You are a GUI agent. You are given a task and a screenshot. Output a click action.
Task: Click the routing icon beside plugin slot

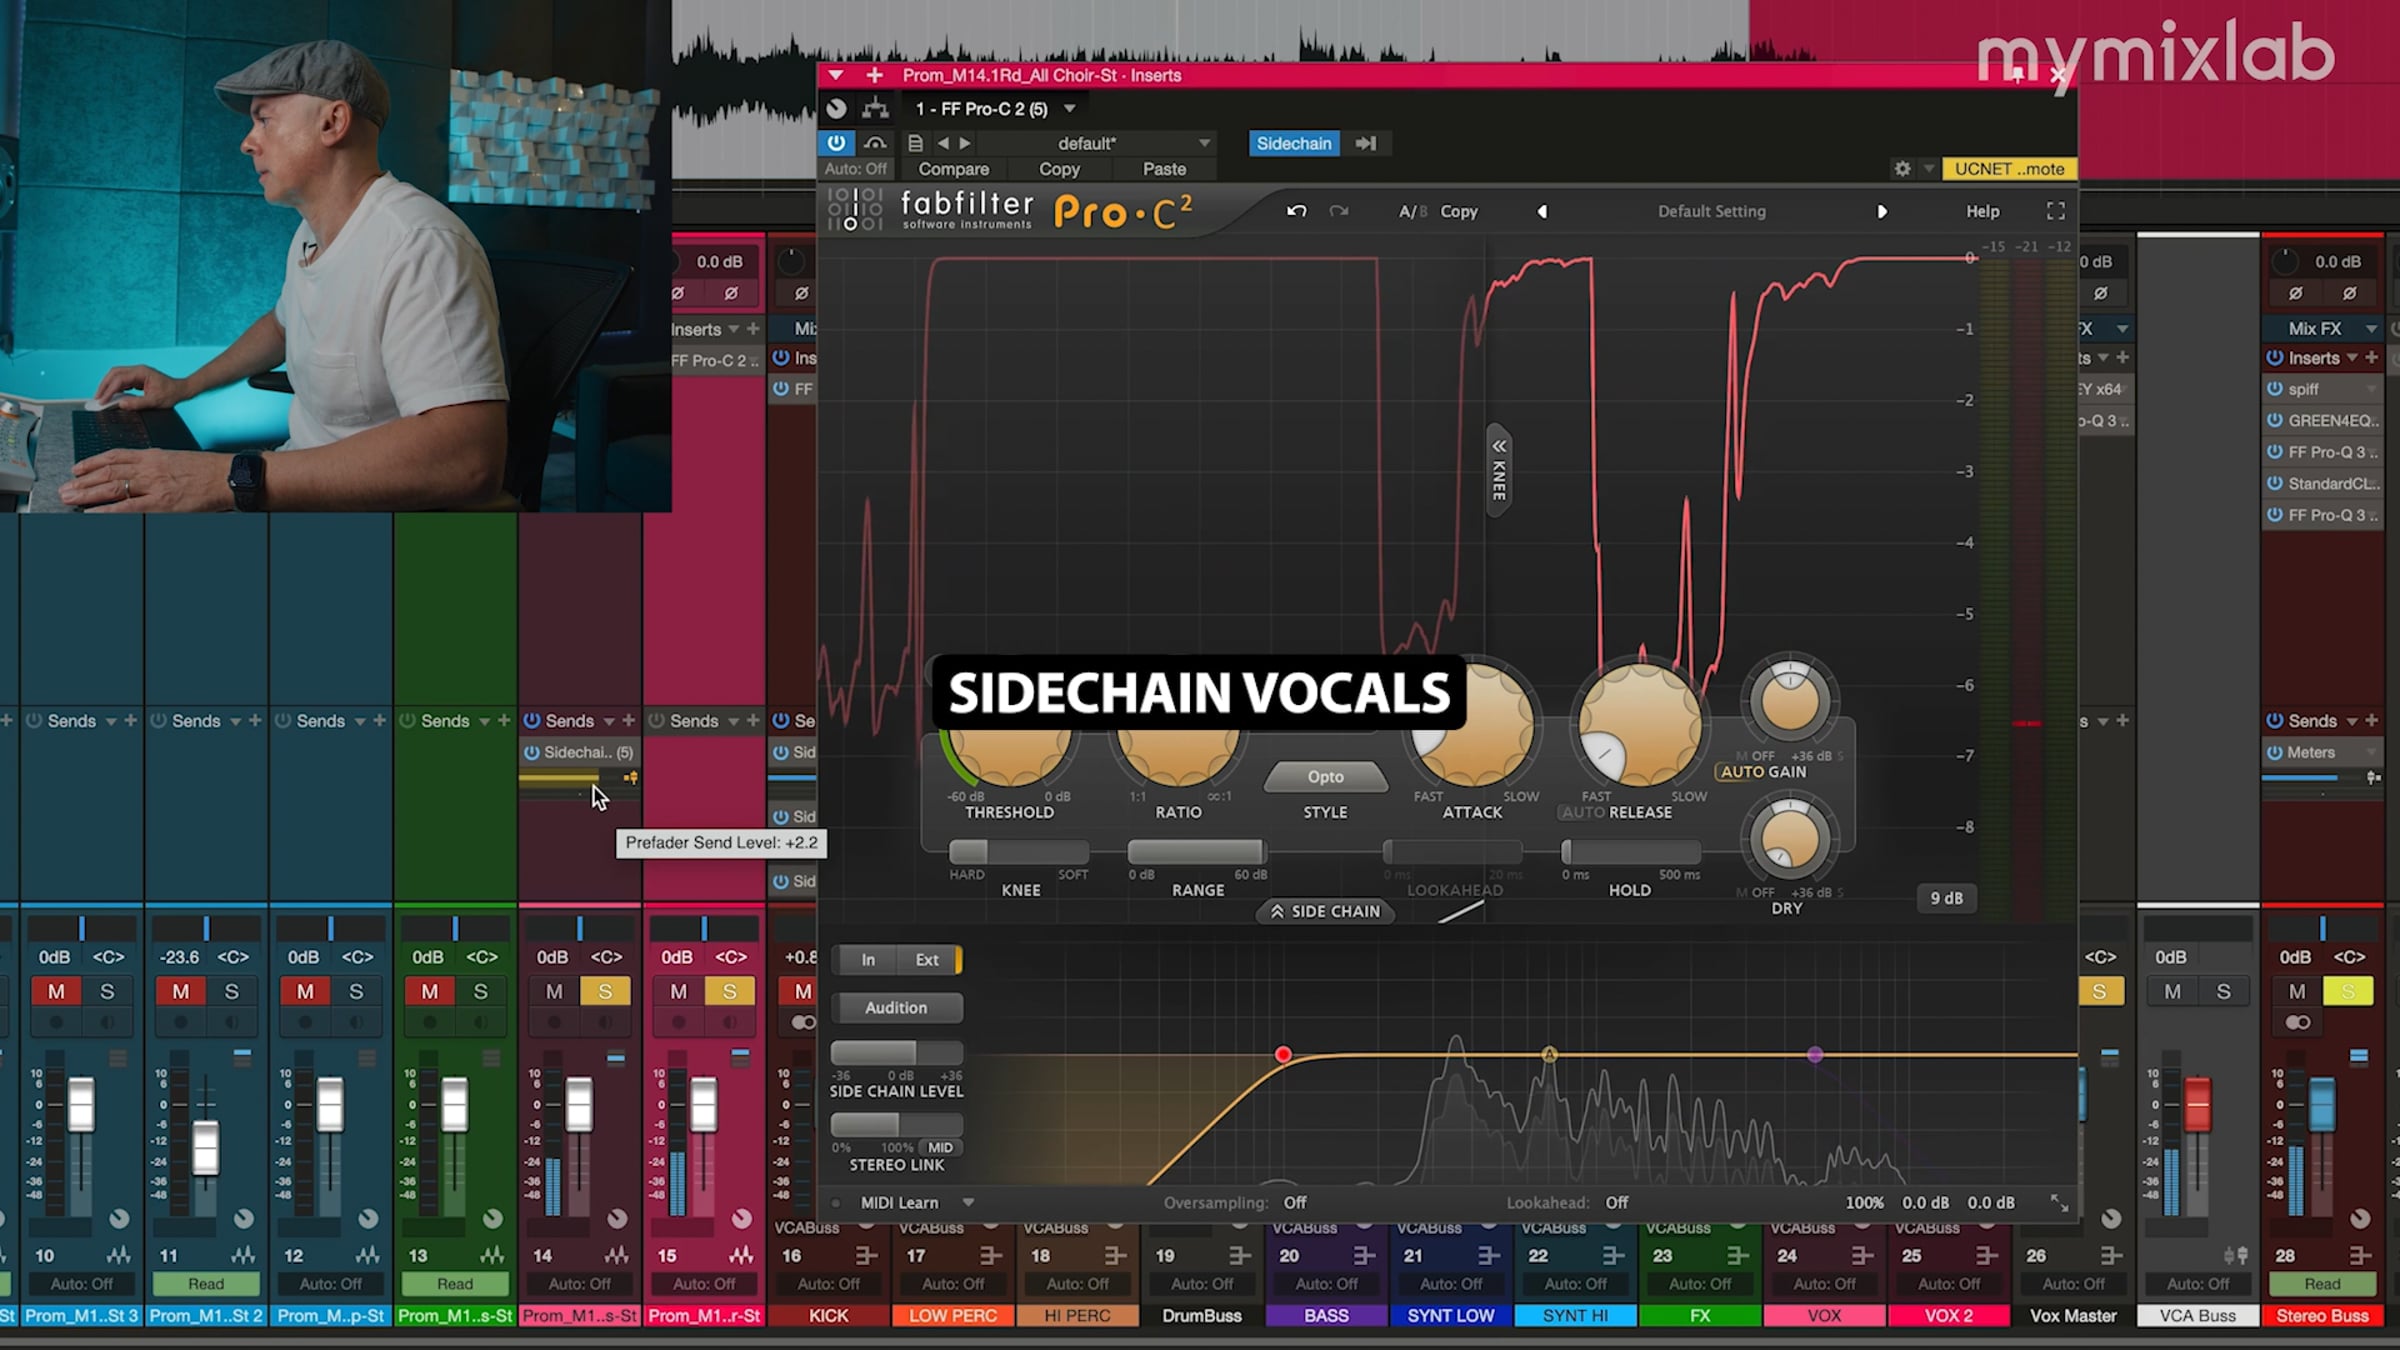tap(875, 108)
